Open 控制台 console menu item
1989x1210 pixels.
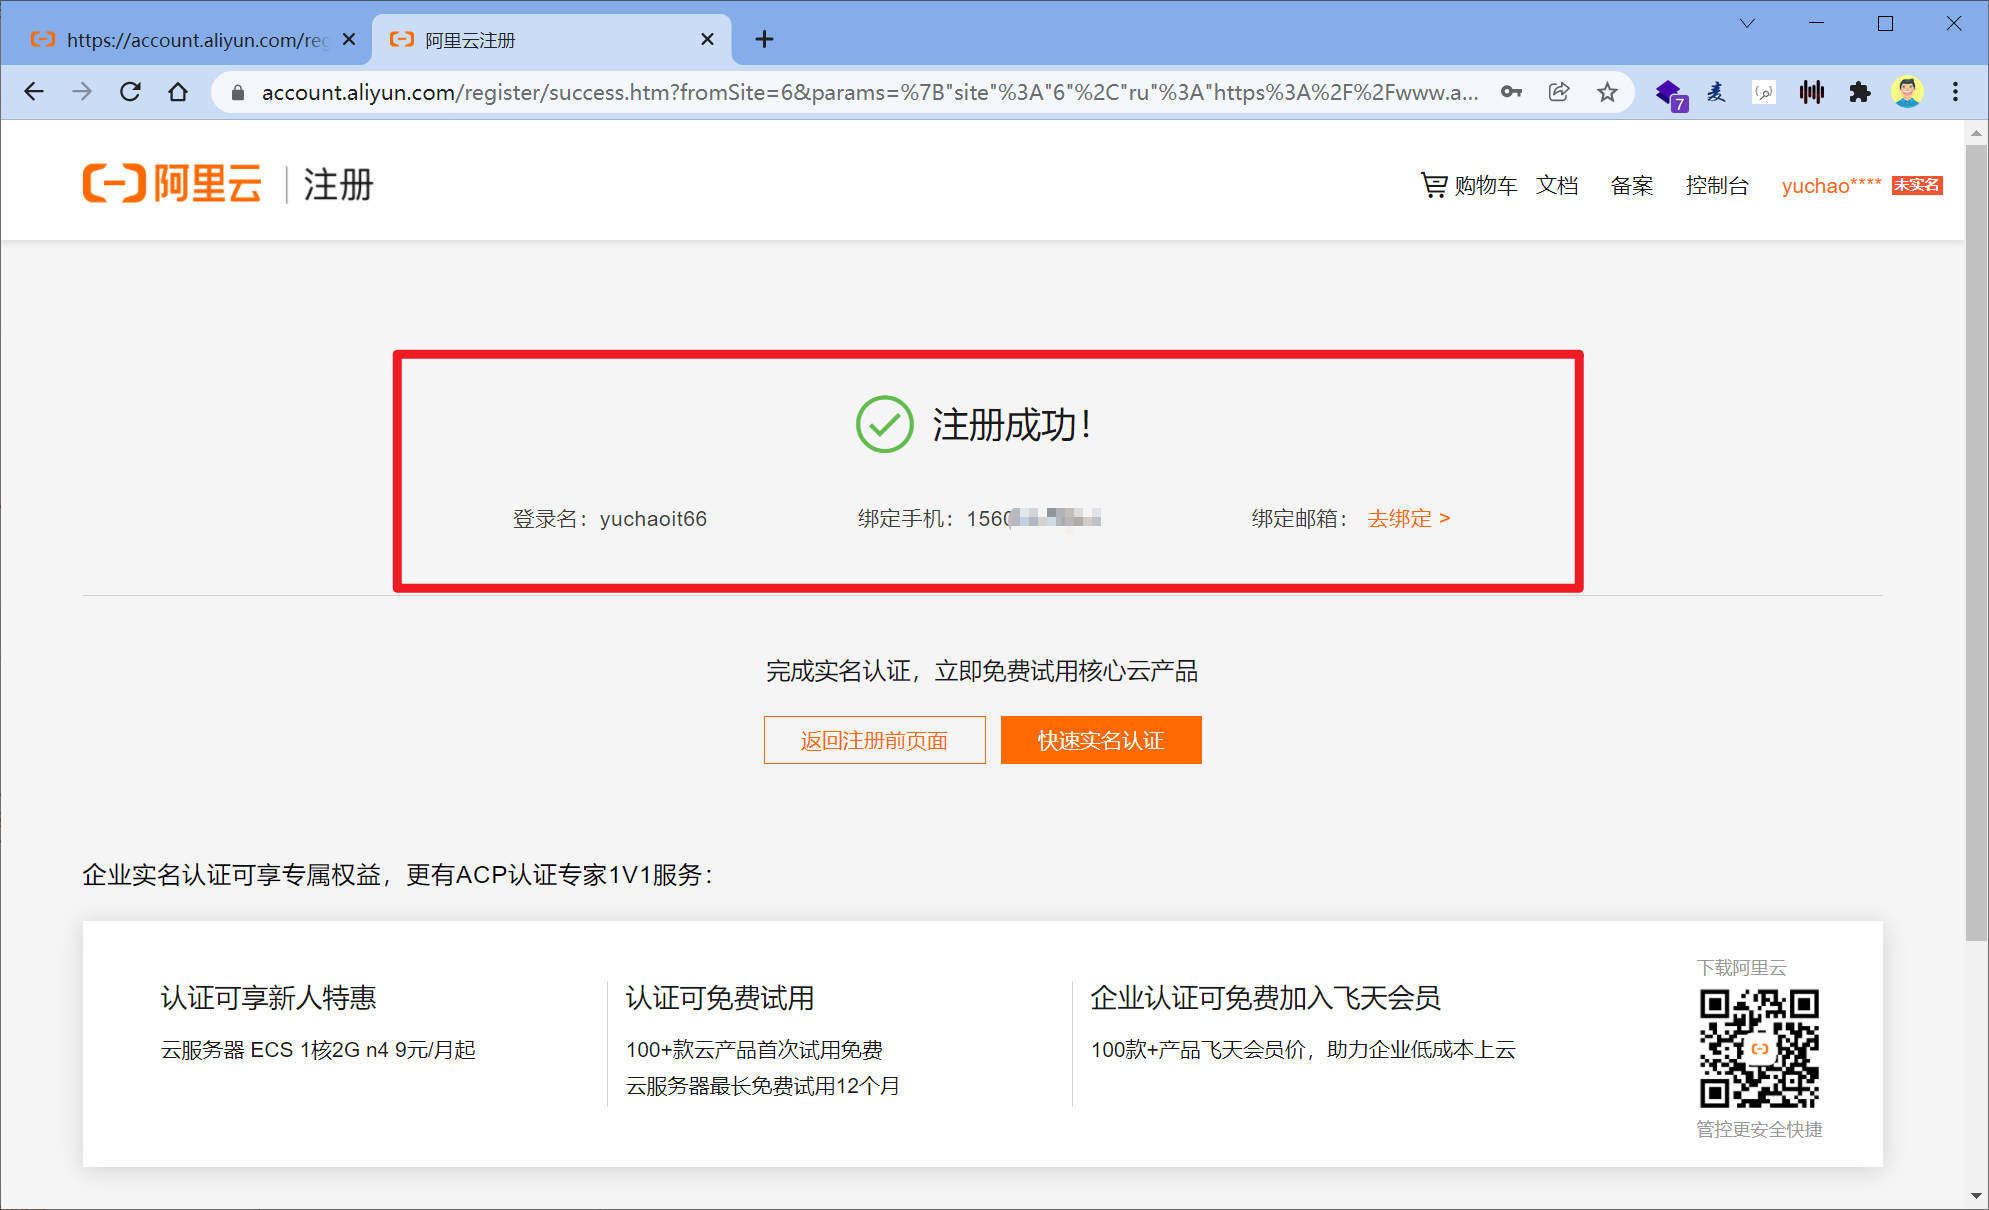[x=1716, y=185]
